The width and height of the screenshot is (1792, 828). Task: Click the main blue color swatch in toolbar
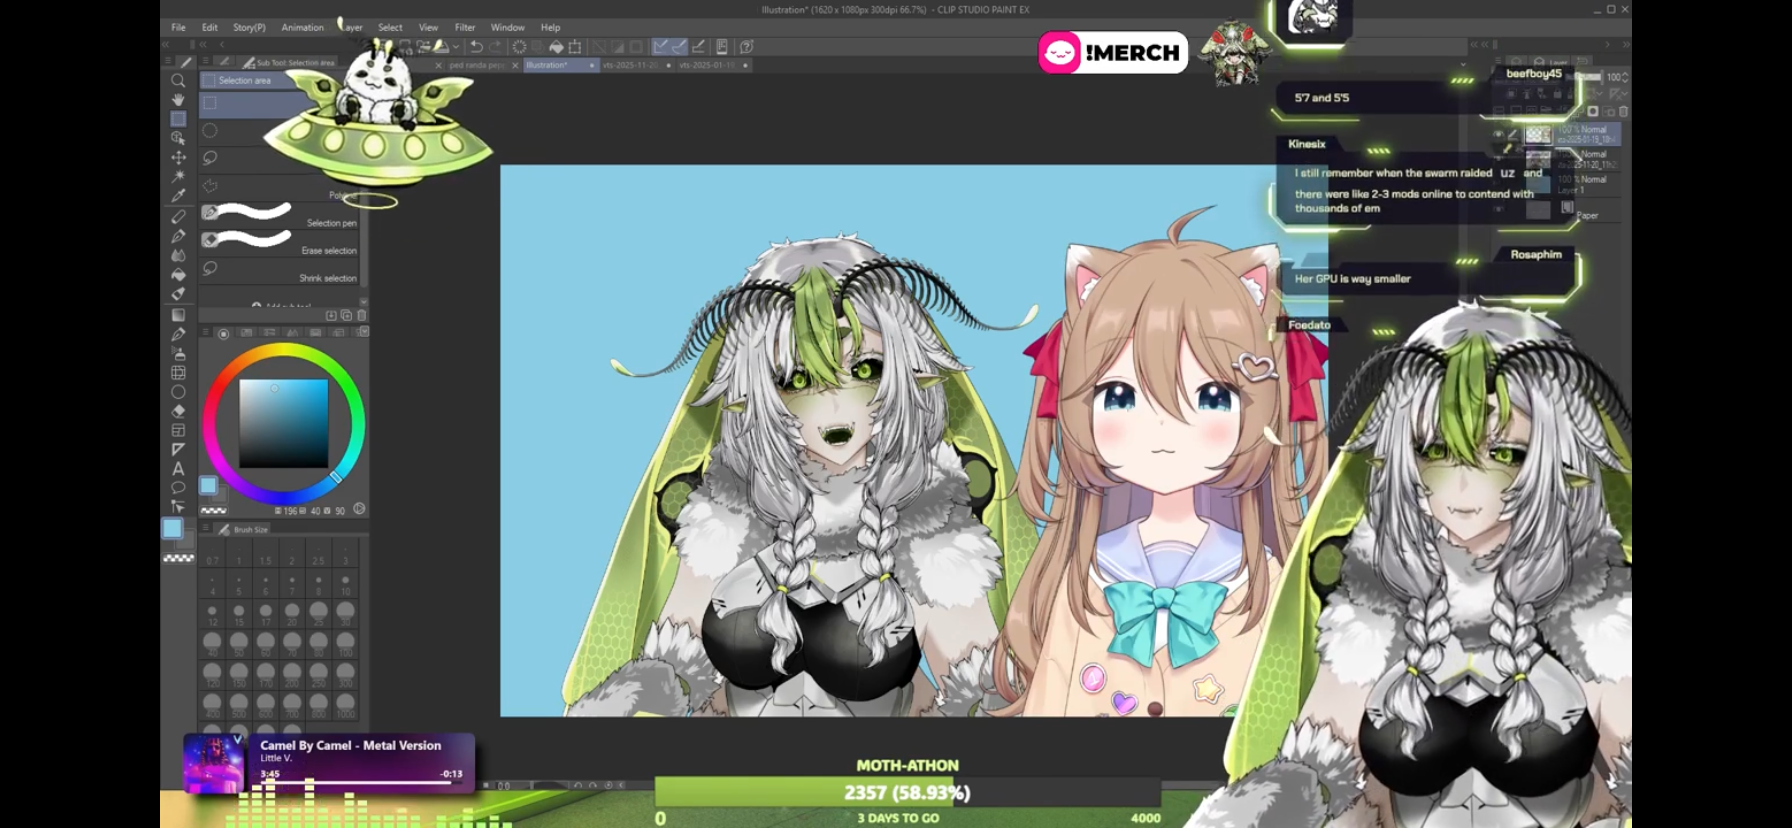[x=174, y=528]
